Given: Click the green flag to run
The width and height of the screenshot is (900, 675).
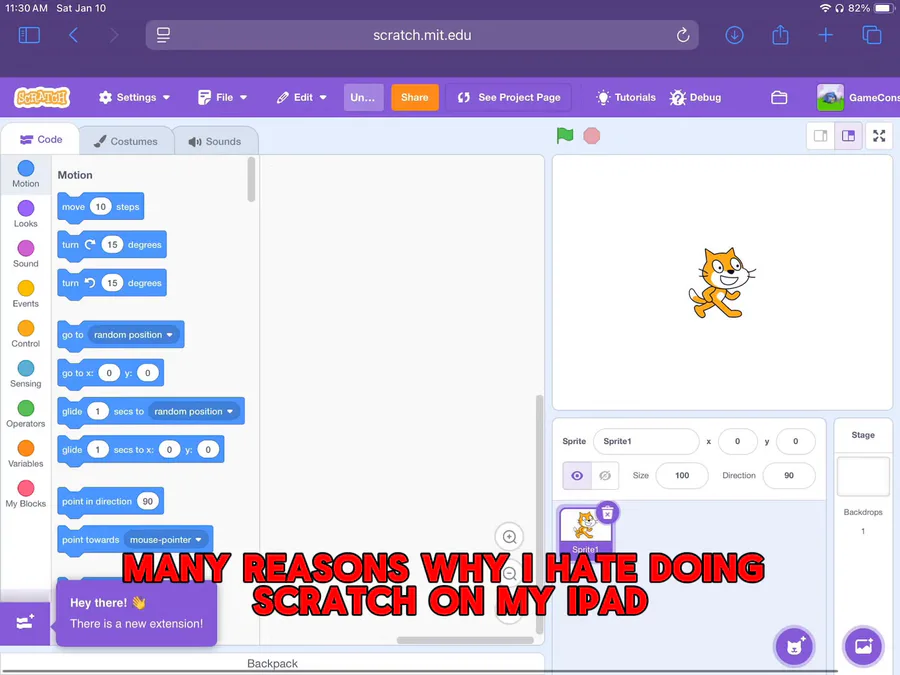Looking at the screenshot, I should 565,136.
